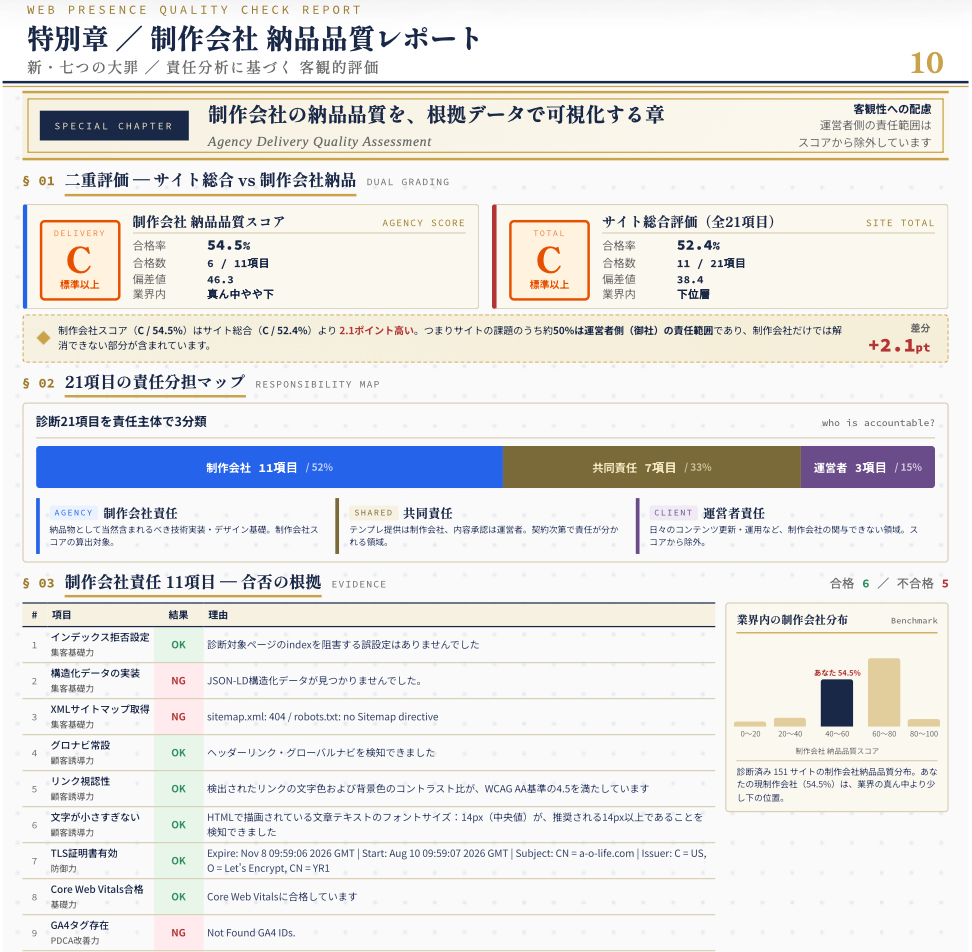Select the brown 共同責任 7項目 bar segment
This screenshot has height=952, width=972.
(652, 467)
